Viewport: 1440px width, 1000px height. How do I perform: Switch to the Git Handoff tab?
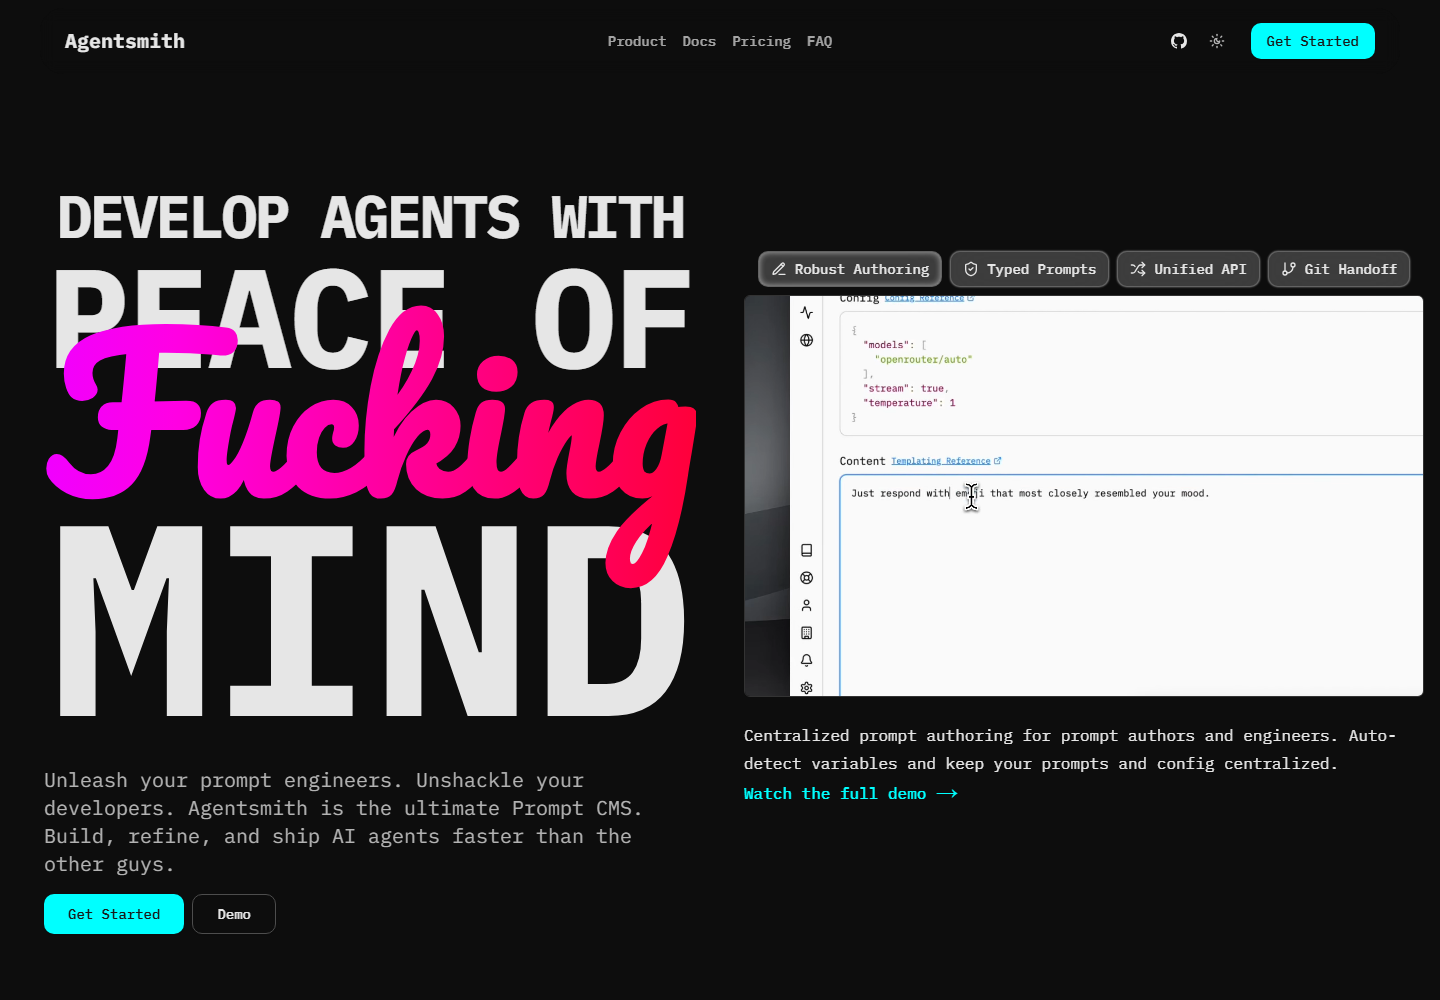coord(1339,269)
